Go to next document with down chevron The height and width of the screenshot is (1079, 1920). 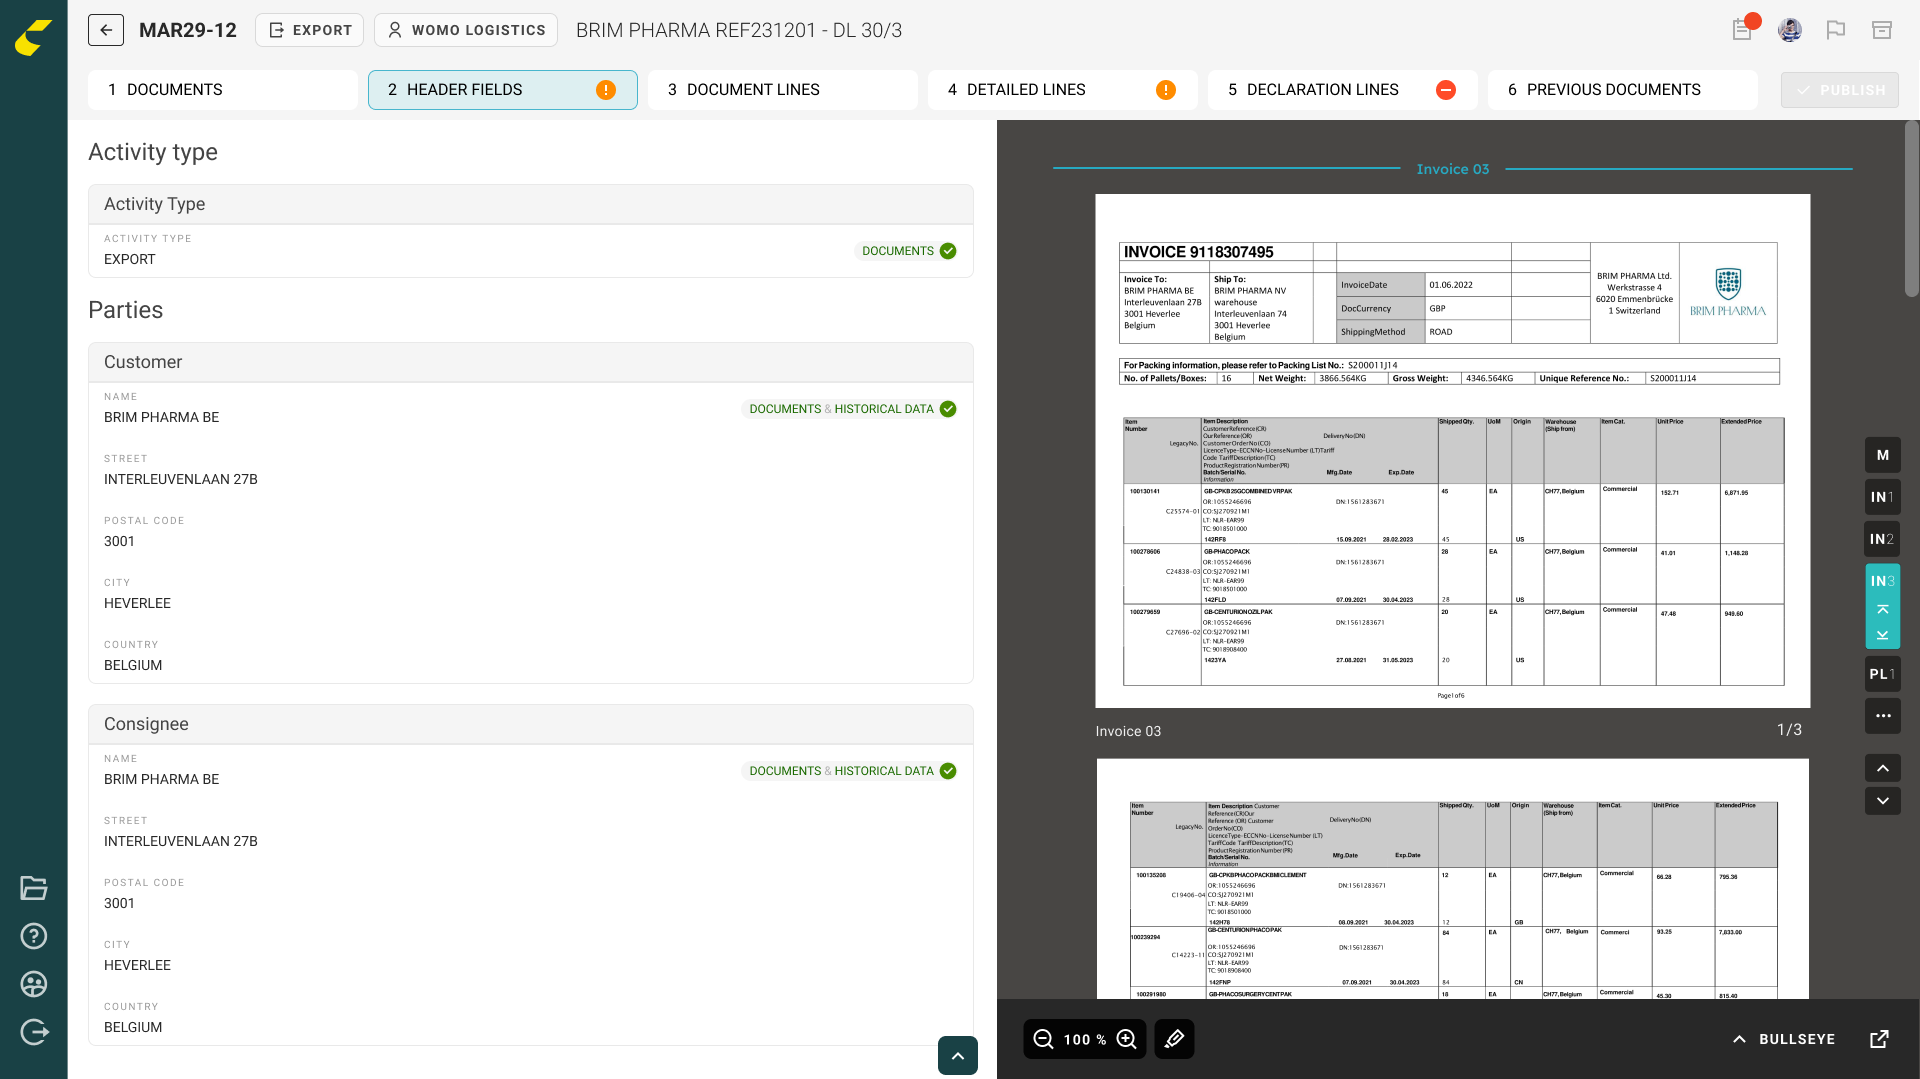[1883, 801]
